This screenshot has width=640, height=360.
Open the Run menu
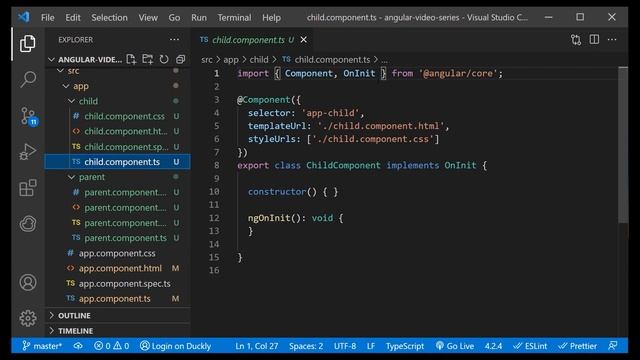click(199, 18)
